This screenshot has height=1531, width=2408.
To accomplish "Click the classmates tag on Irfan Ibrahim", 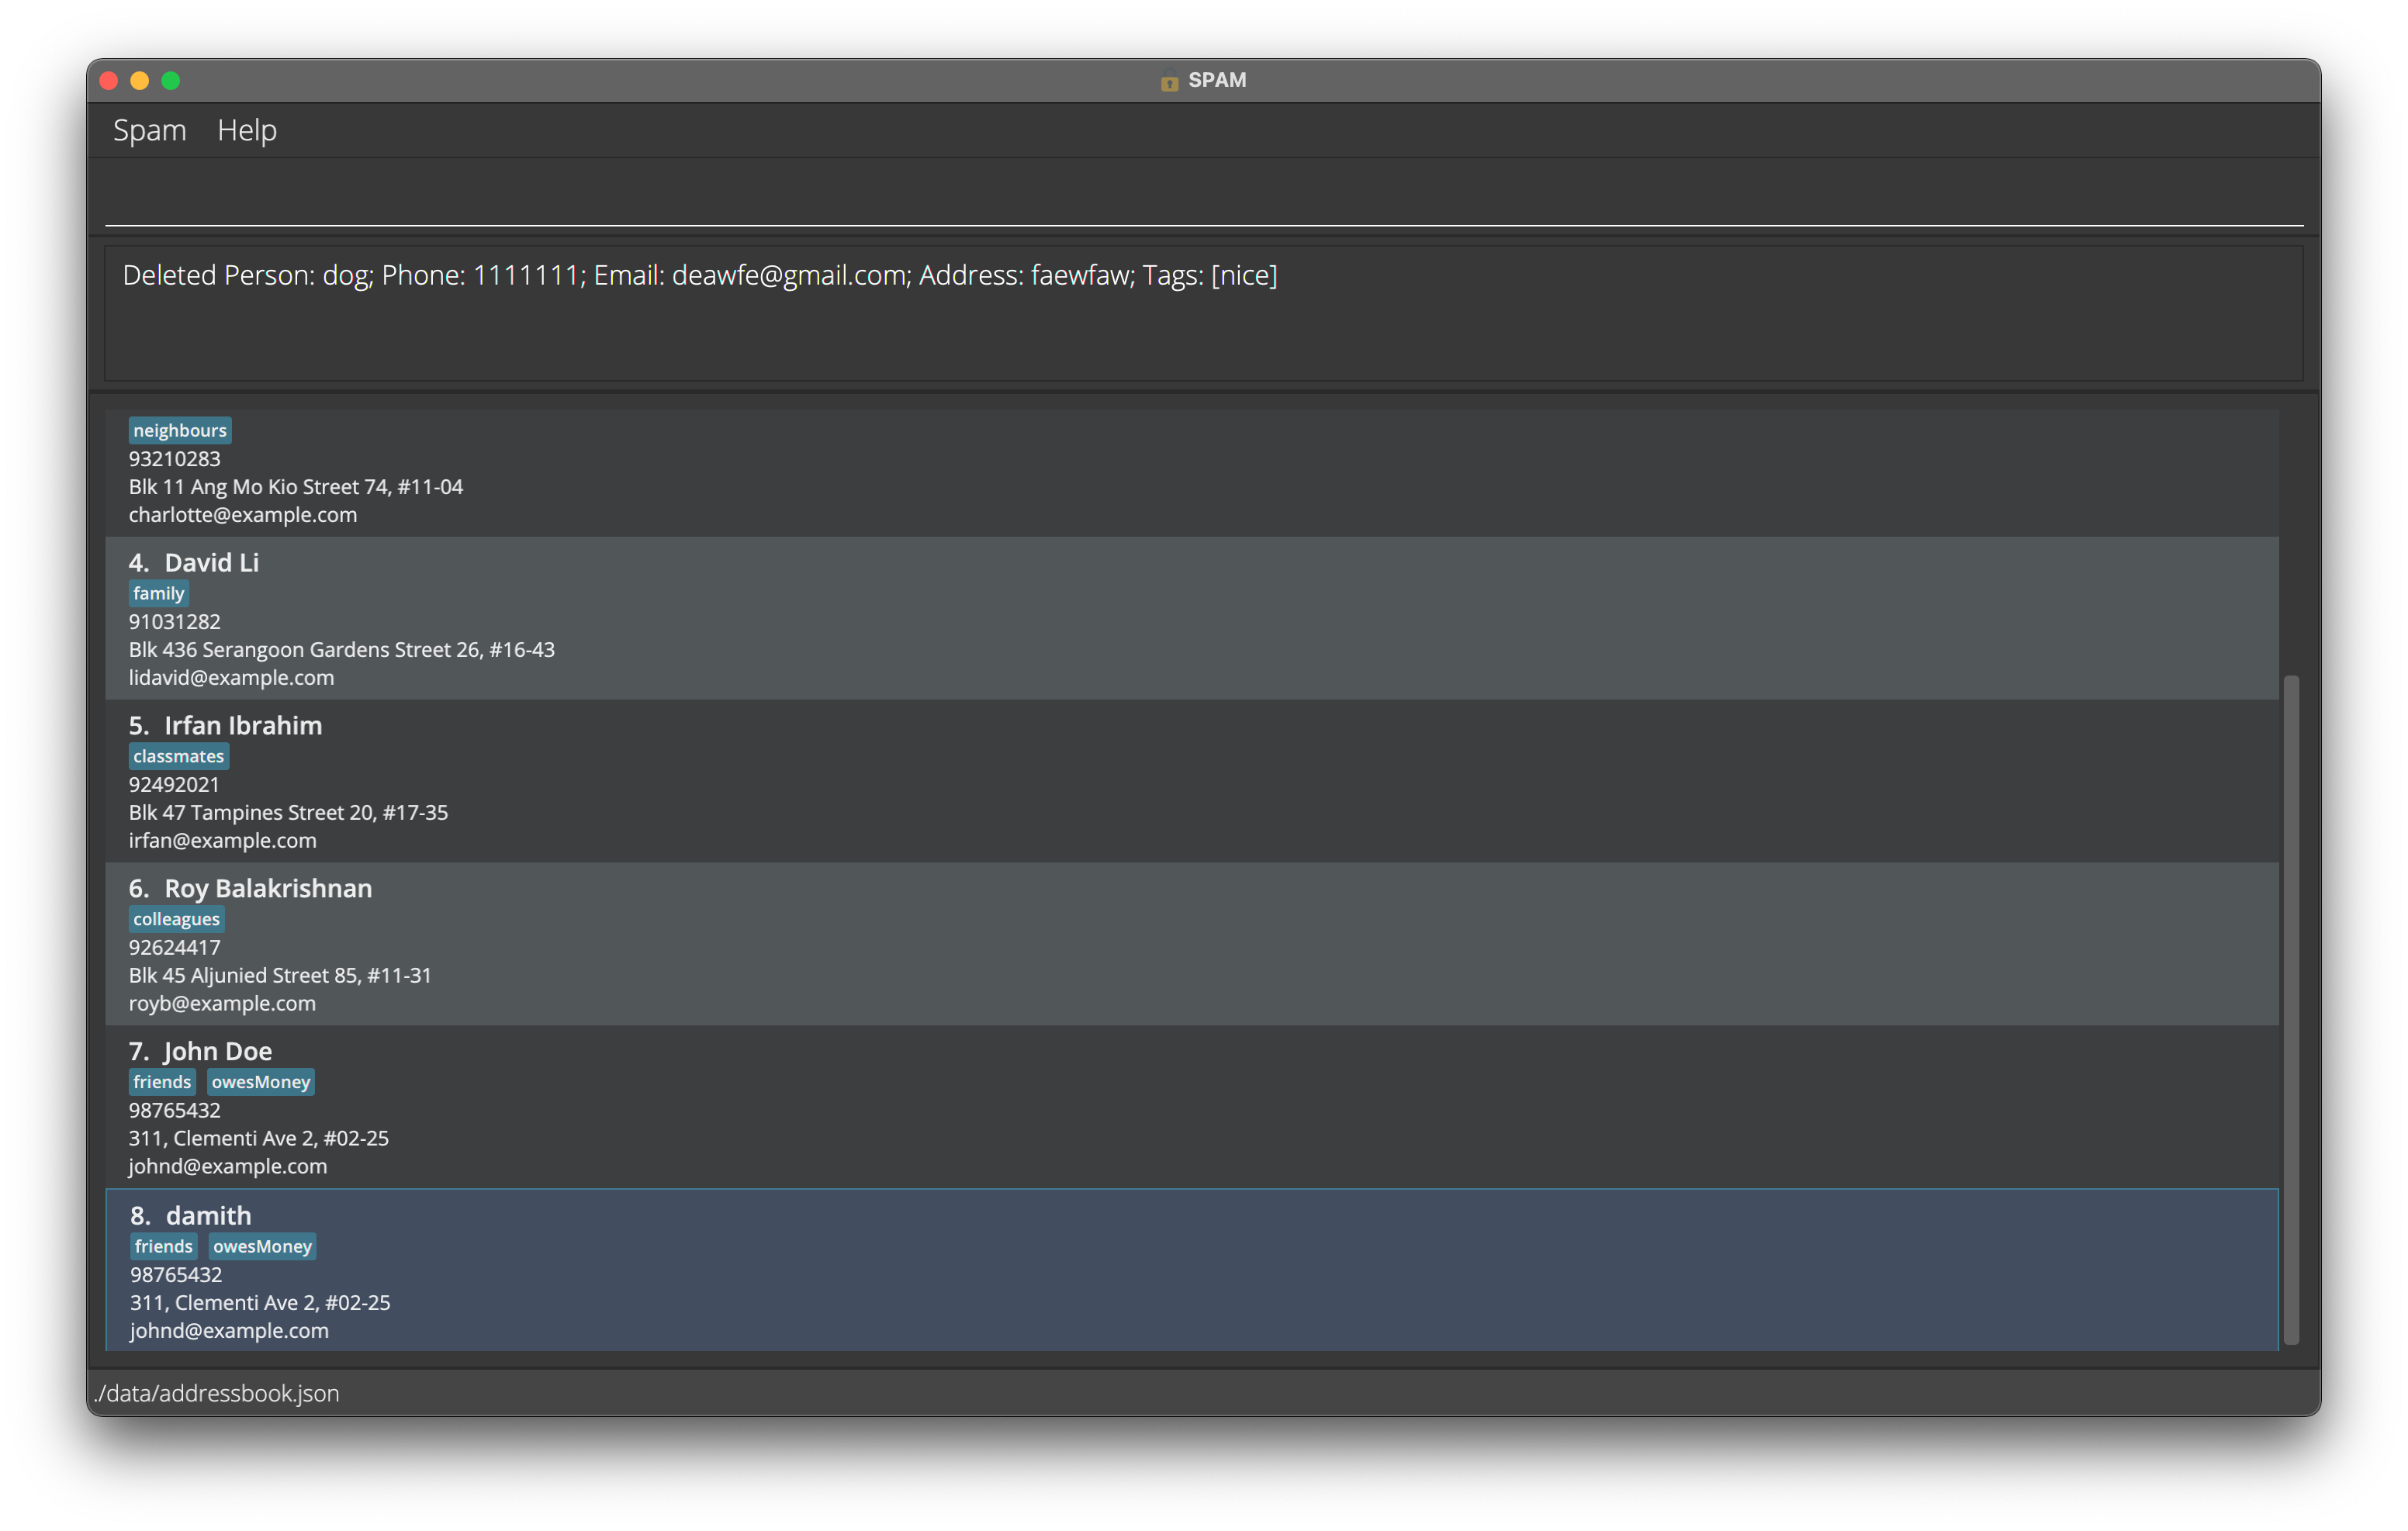I will [178, 756].
